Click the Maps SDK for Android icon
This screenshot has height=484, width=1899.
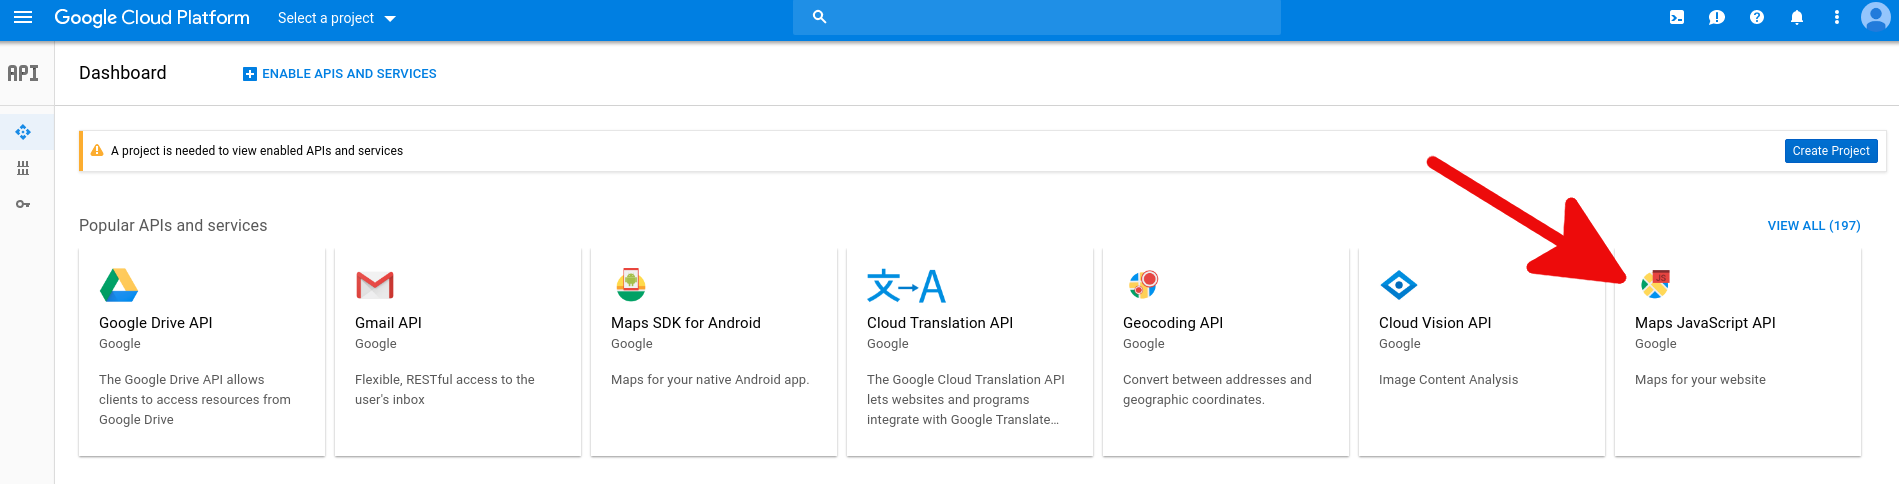click(631, 285)
